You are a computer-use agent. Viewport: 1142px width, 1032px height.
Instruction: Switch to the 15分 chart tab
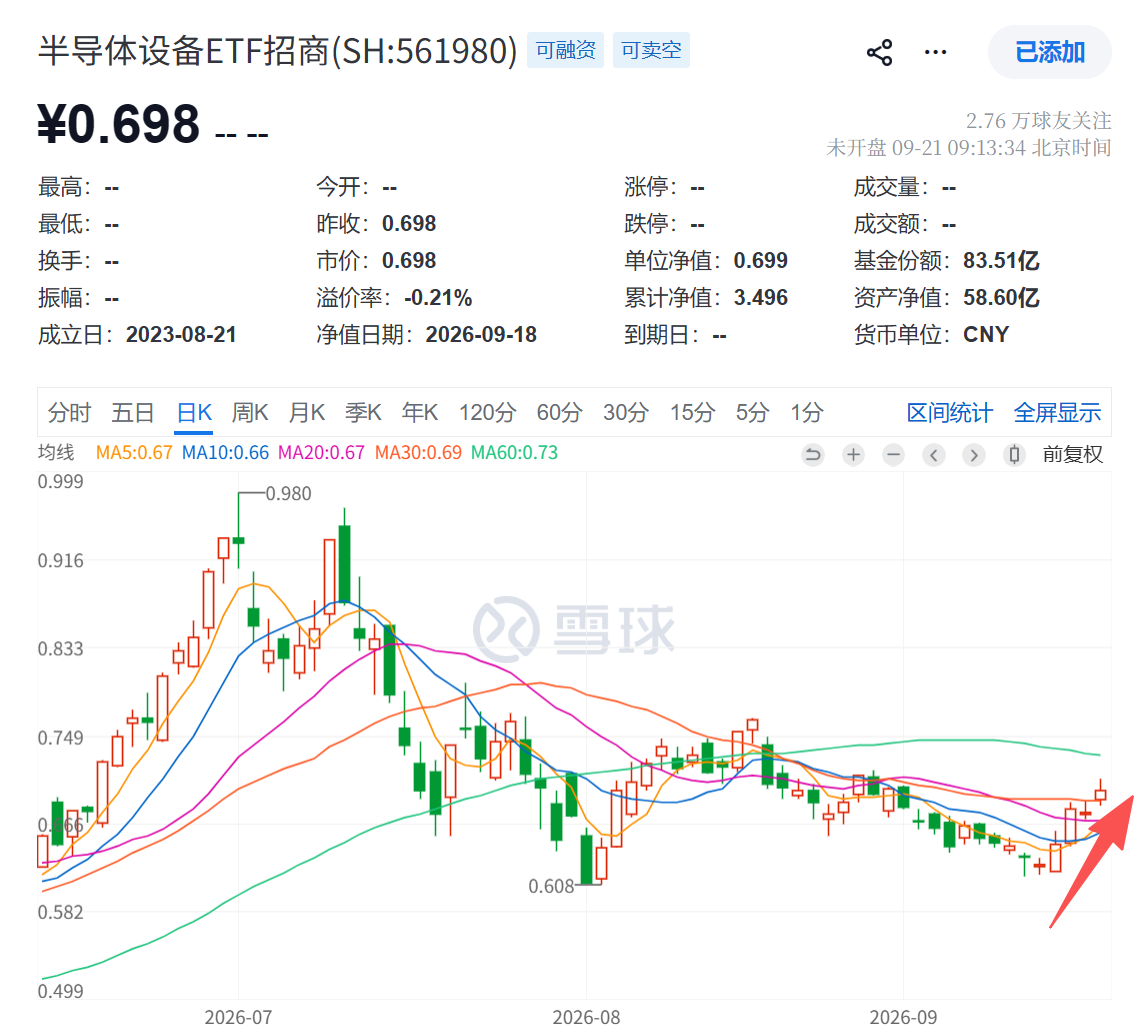(693, 413)
